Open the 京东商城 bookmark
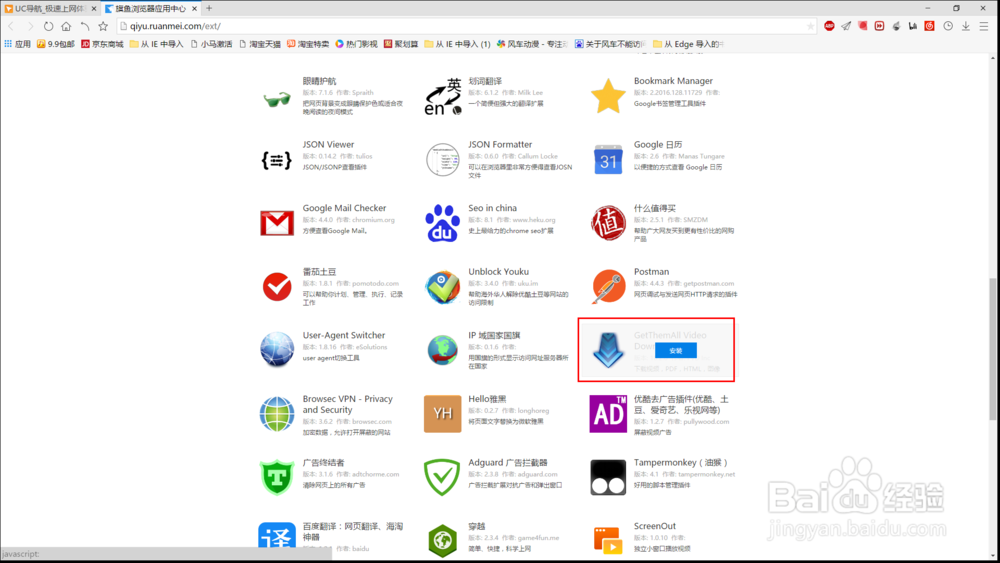 coord(102,44)
